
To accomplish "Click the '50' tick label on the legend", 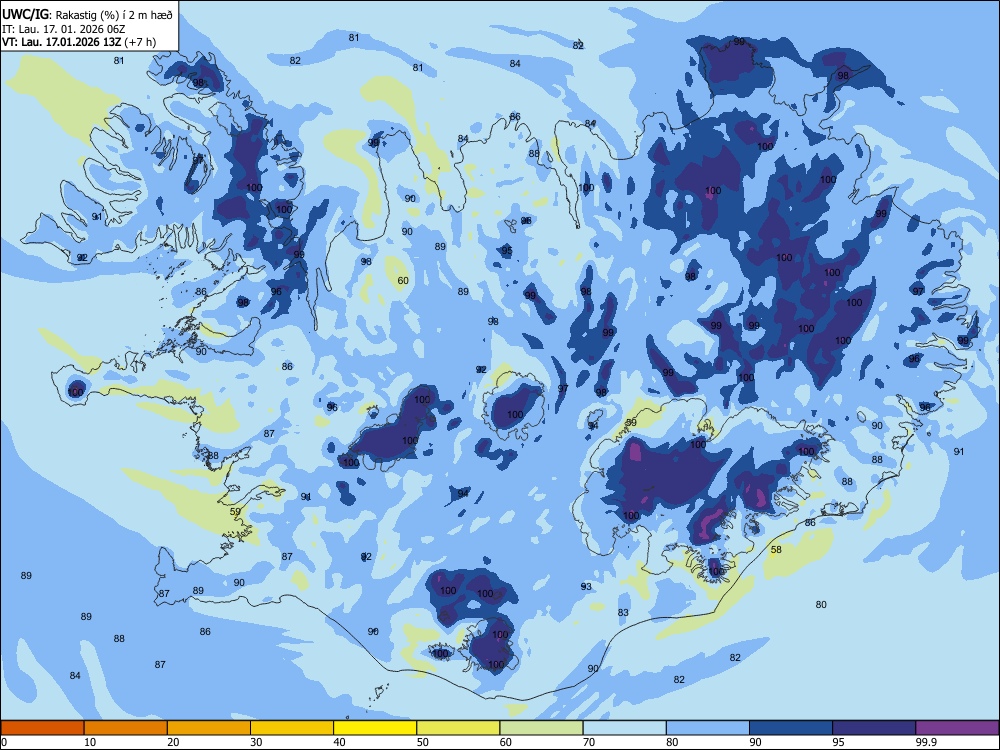I will (x=423, y=742).
